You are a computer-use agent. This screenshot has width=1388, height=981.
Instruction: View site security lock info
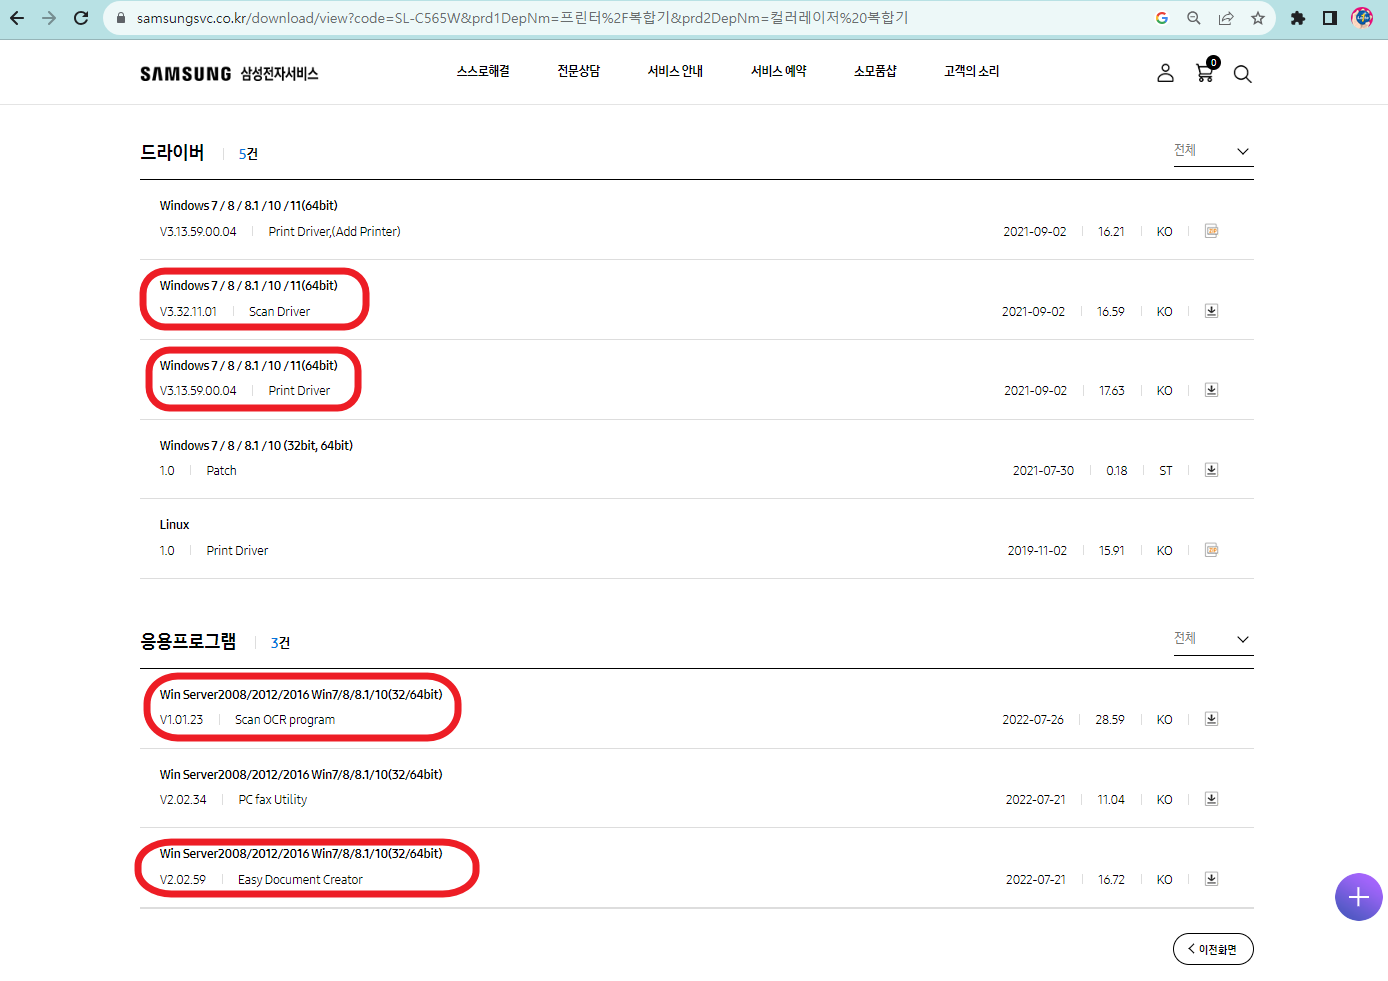[x=121, y=18]
